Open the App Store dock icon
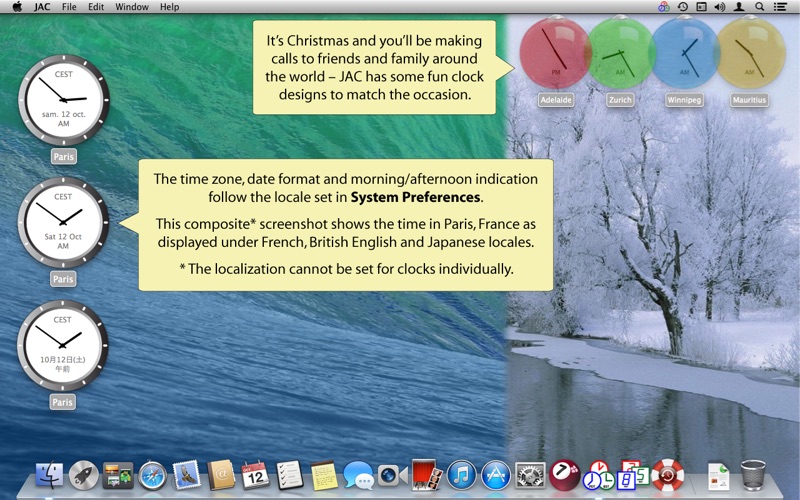Viewport: 800px width, 500px height. pos(495,475)
